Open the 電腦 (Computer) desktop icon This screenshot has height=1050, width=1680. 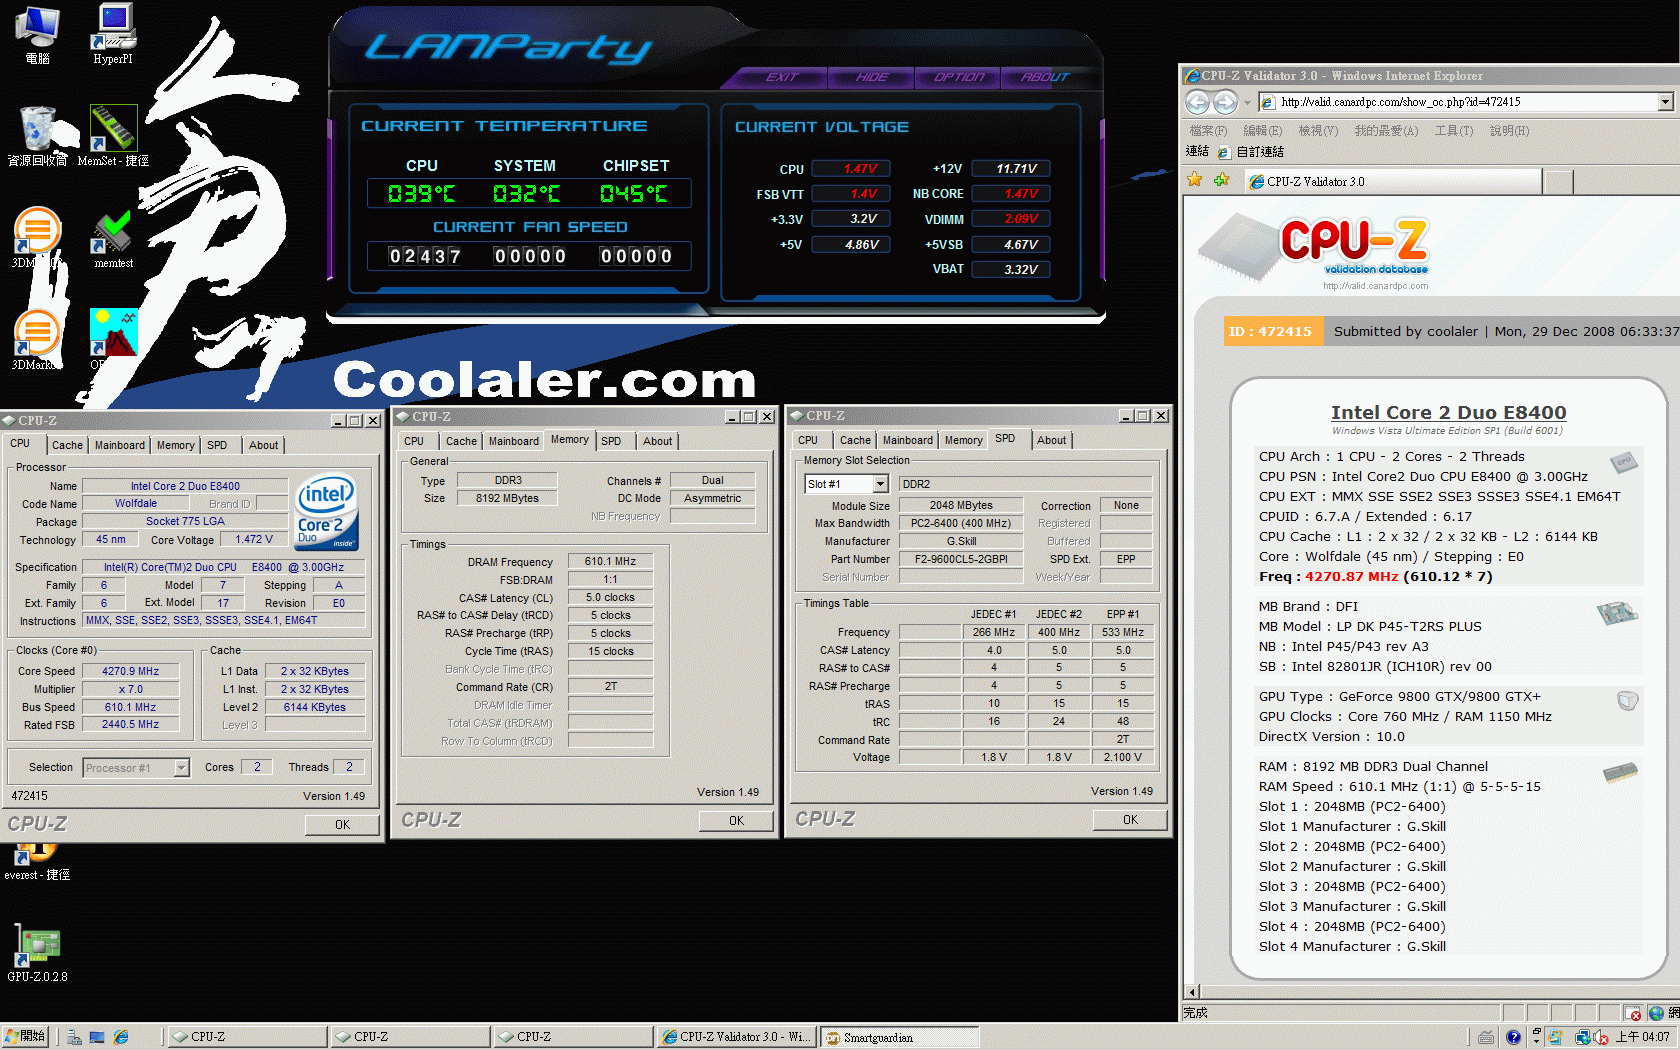pyautogui.click(x=38, y=35)
